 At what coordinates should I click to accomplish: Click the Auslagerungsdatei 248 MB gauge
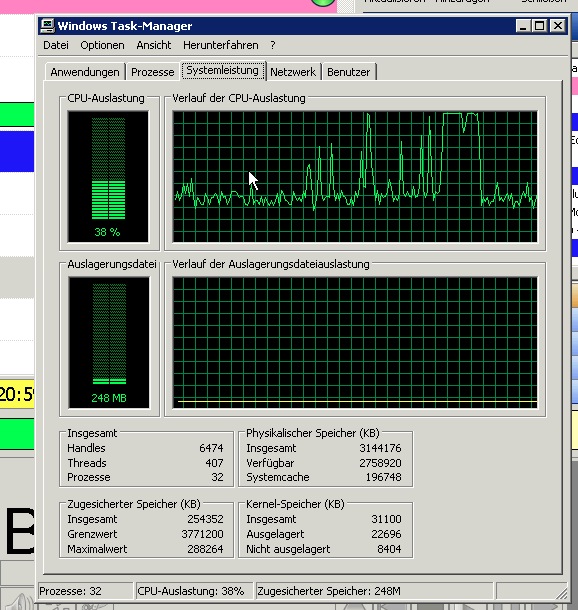(109, 343)
